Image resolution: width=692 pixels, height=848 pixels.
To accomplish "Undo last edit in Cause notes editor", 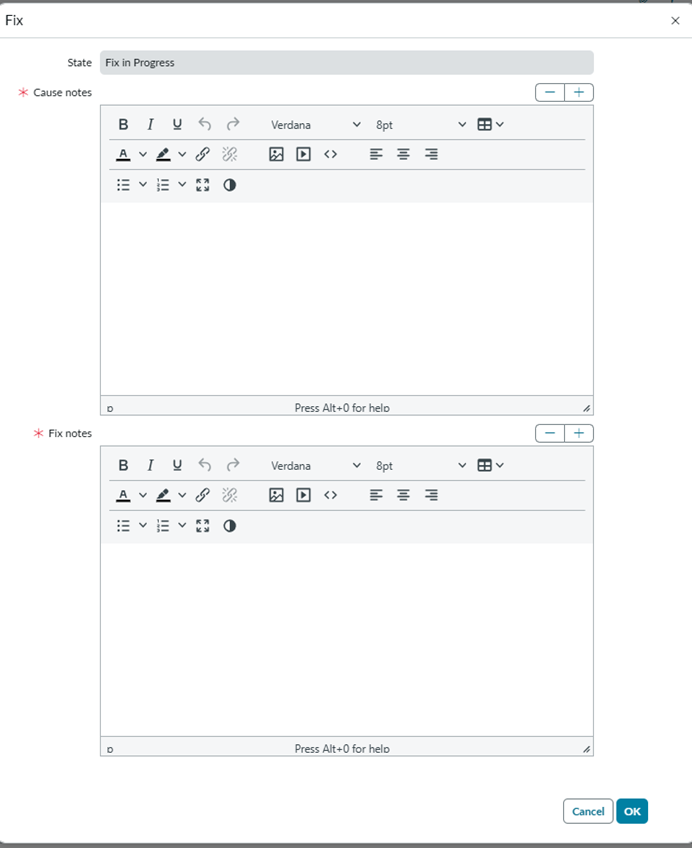I will click(x=204, y=124).
